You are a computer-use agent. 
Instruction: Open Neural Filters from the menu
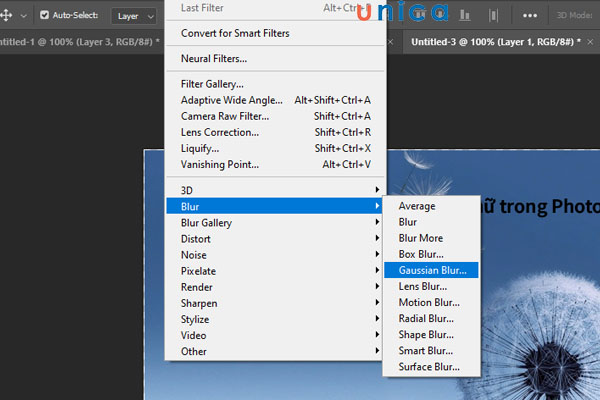(276, 59)
